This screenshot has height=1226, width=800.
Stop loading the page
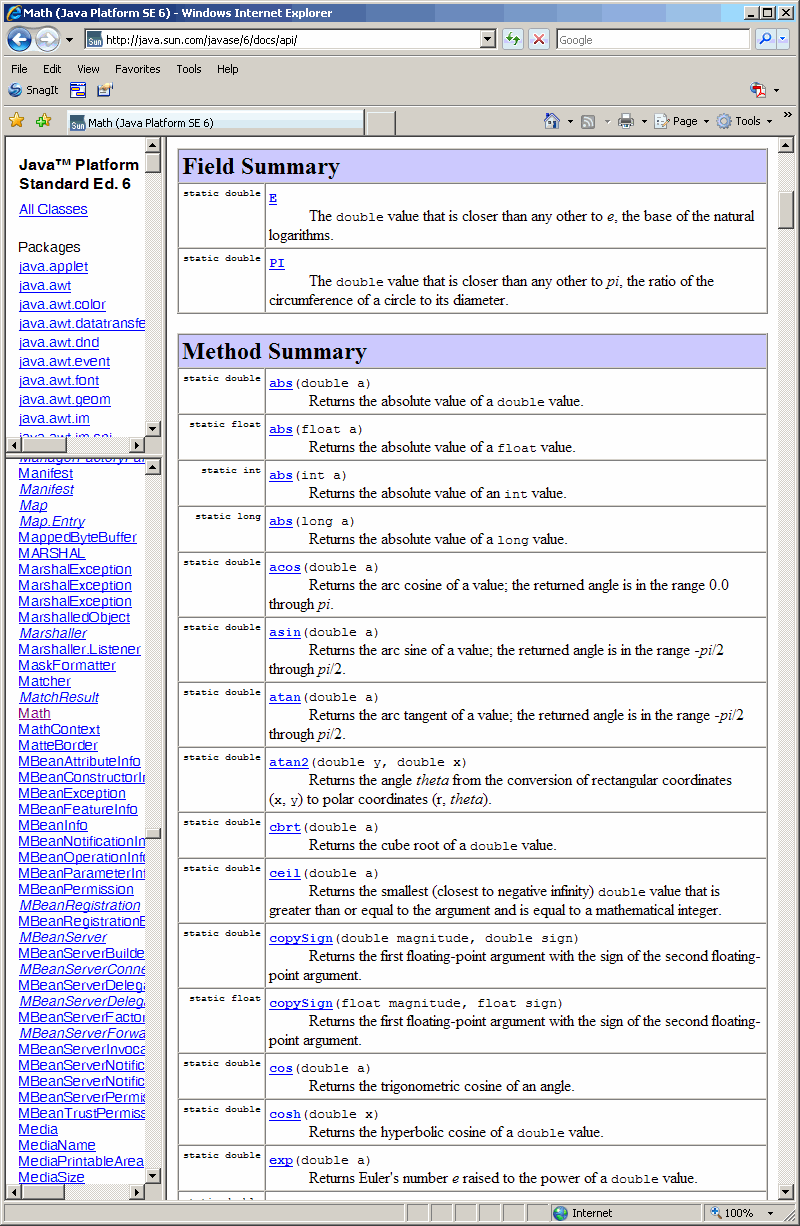point(537,39)
